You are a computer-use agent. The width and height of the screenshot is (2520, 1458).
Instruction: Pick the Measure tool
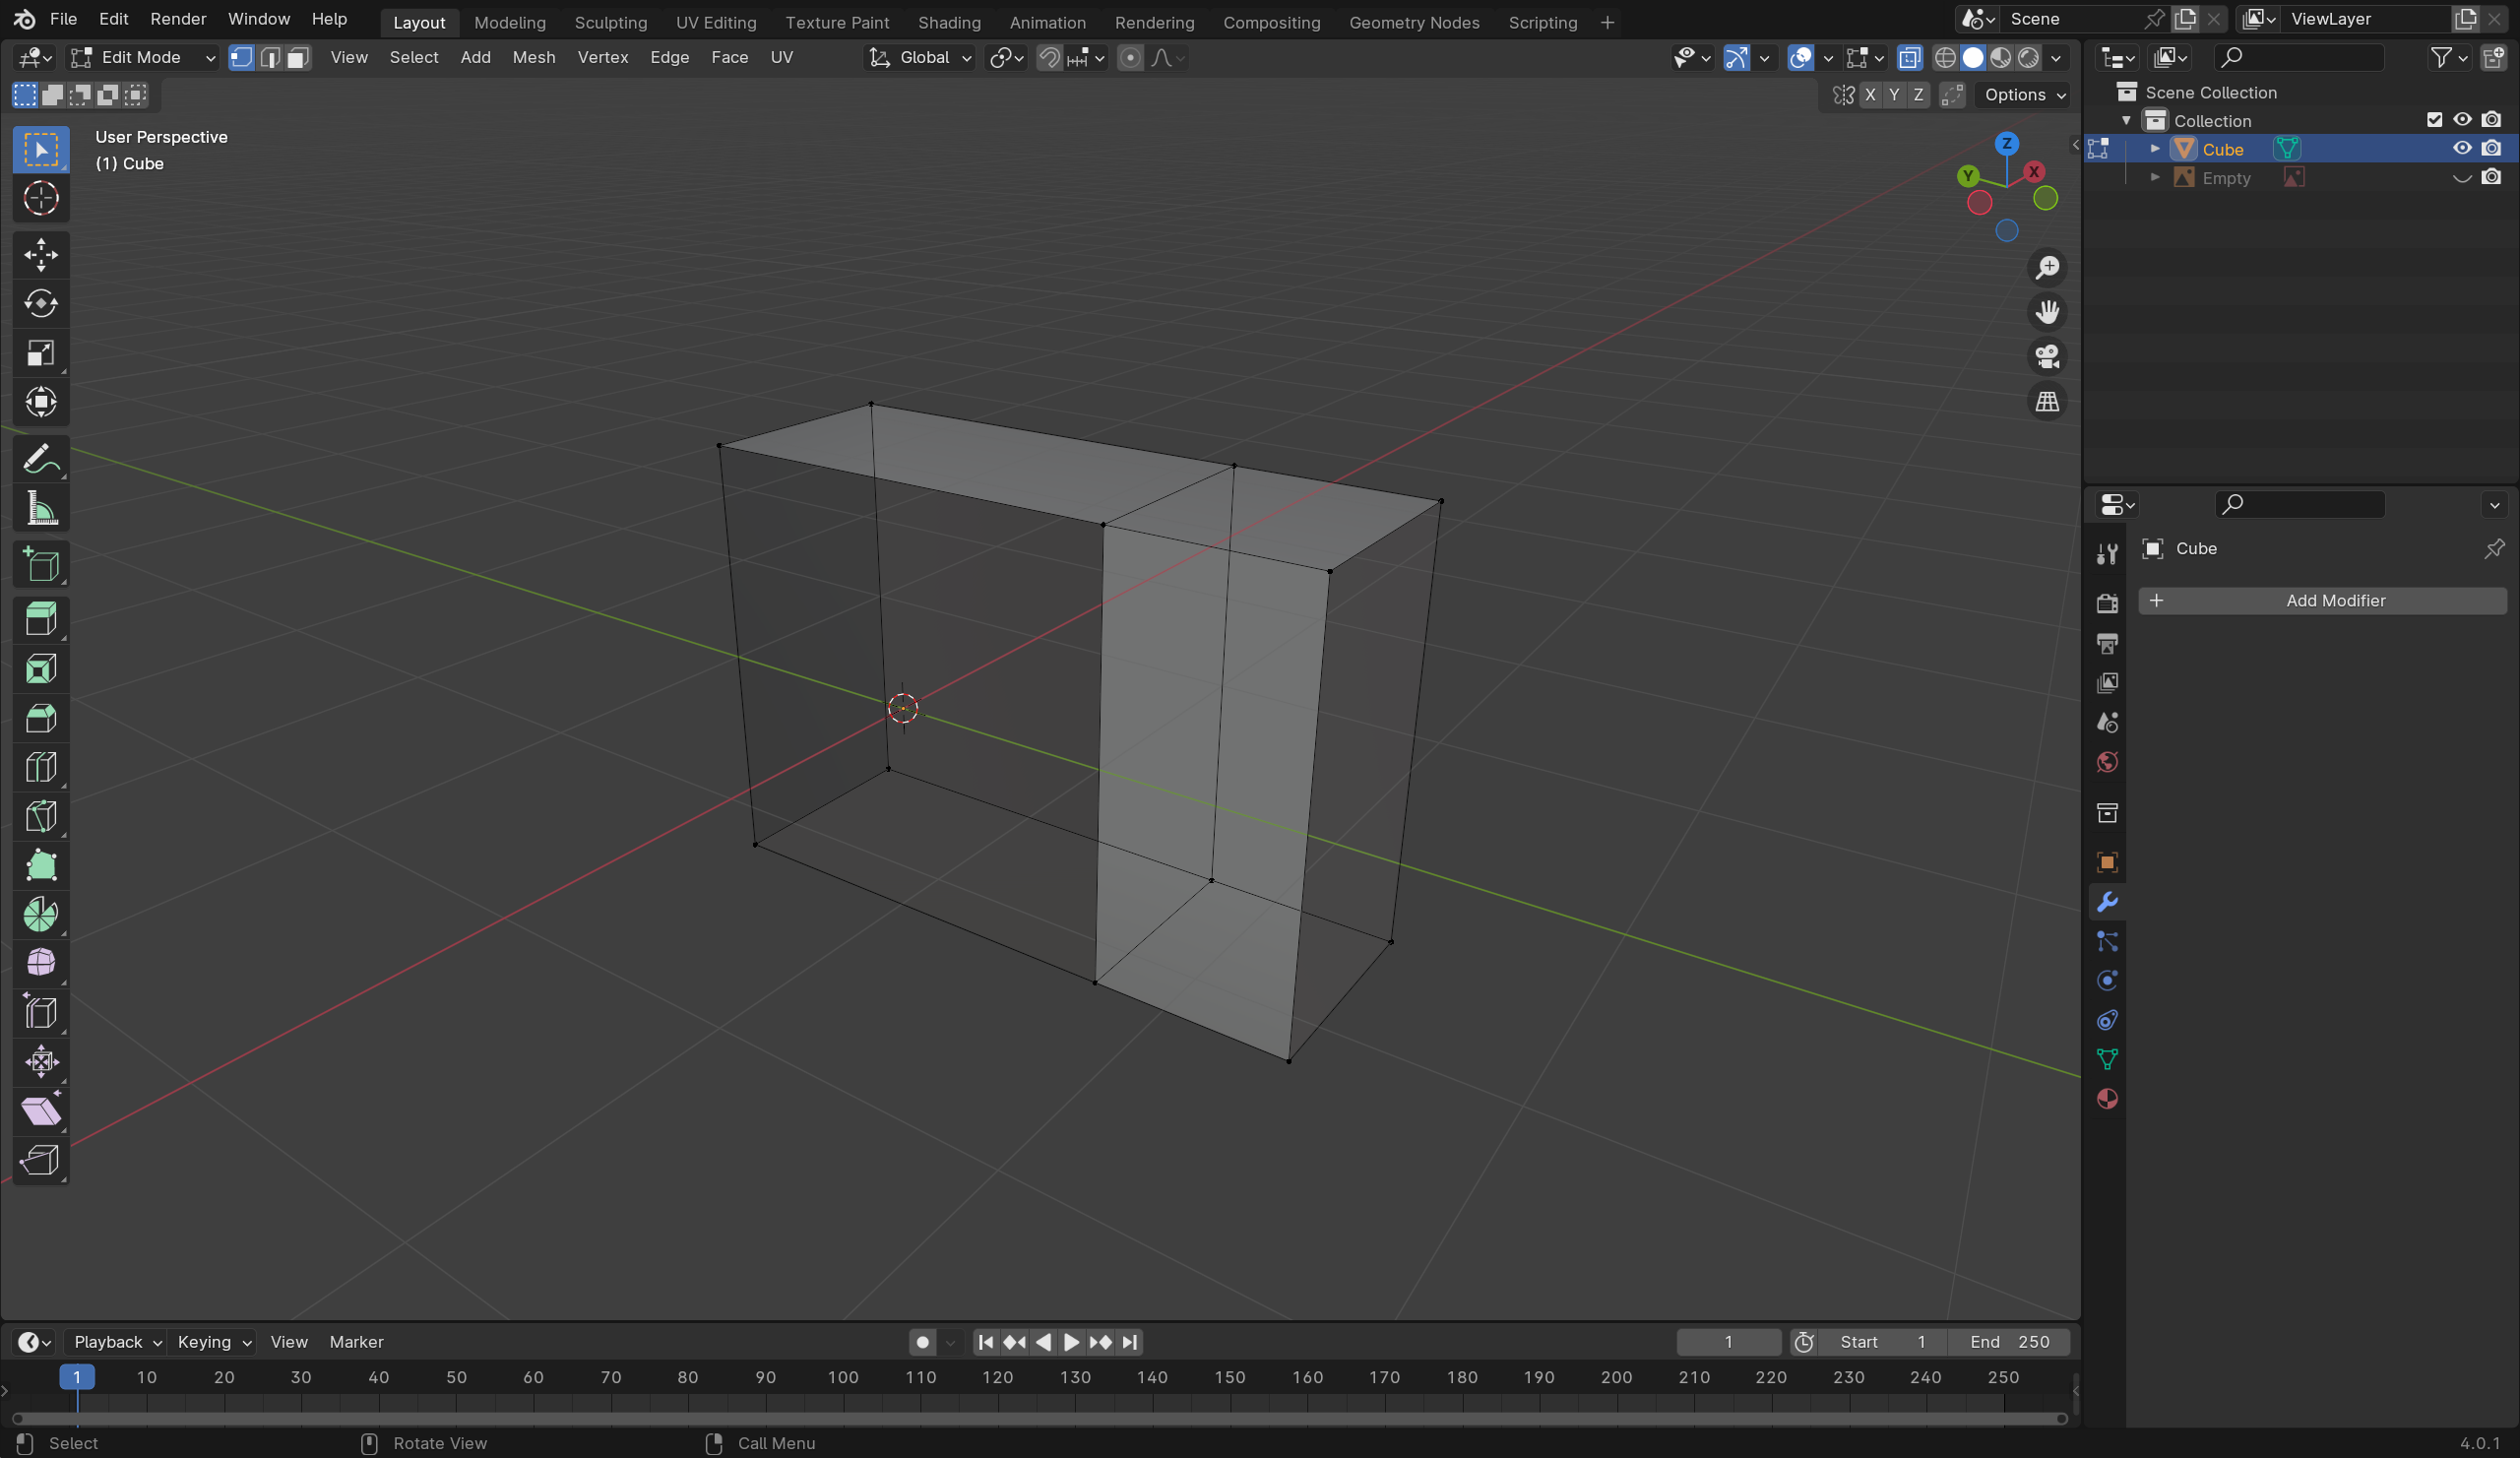point(40,509)
